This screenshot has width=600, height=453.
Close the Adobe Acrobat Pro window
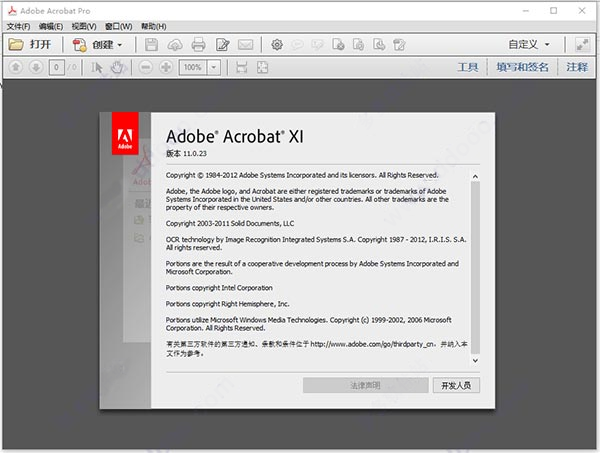[582, 11]
